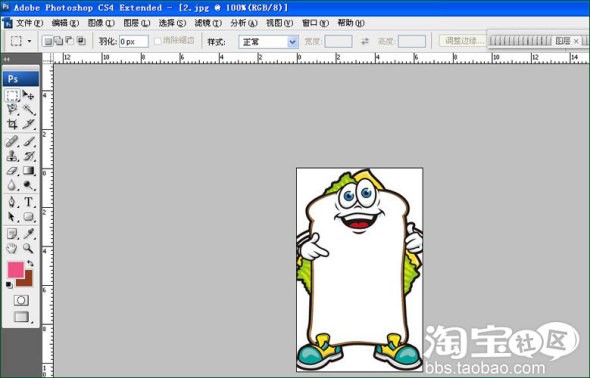This screenshot has width=590, height=378.
Task: Open the screen mode selector in toolbox
Action: [22, 317]
